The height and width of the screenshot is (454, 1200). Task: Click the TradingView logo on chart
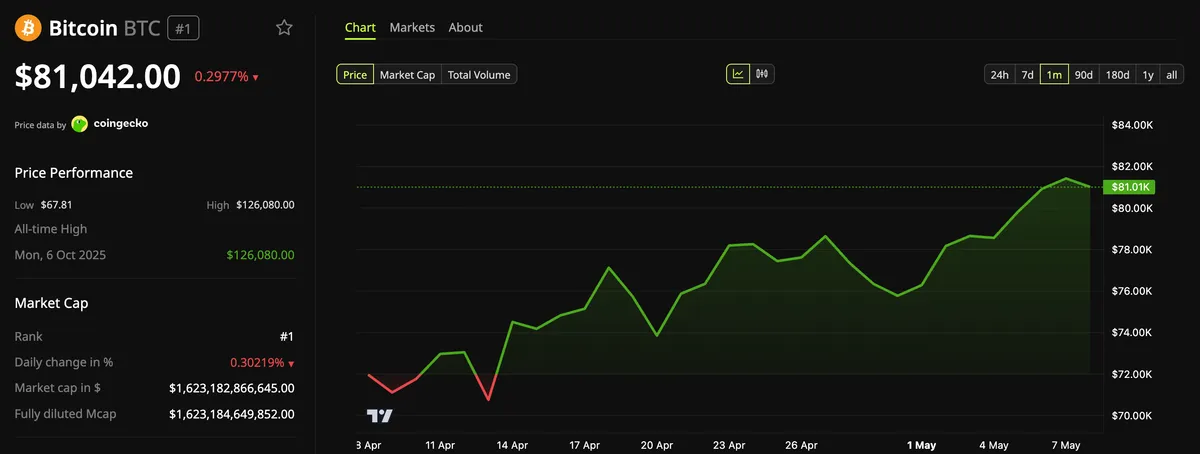click(x=379, y=415)
